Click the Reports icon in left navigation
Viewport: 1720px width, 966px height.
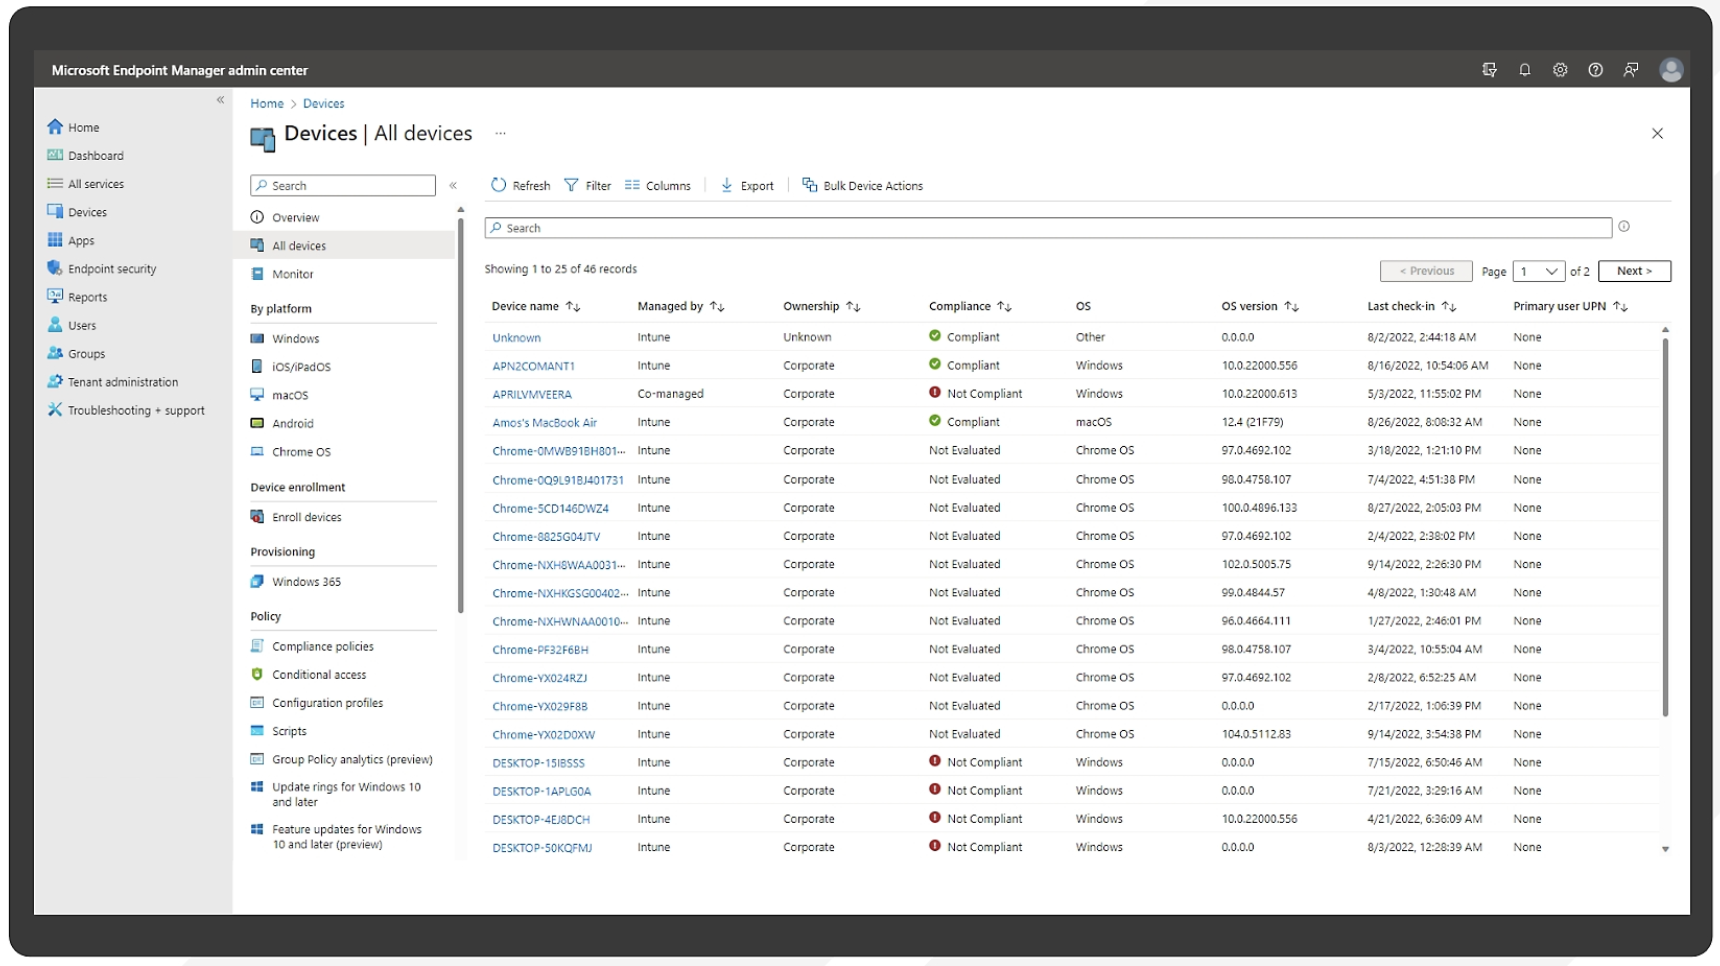tap(55, 296)
